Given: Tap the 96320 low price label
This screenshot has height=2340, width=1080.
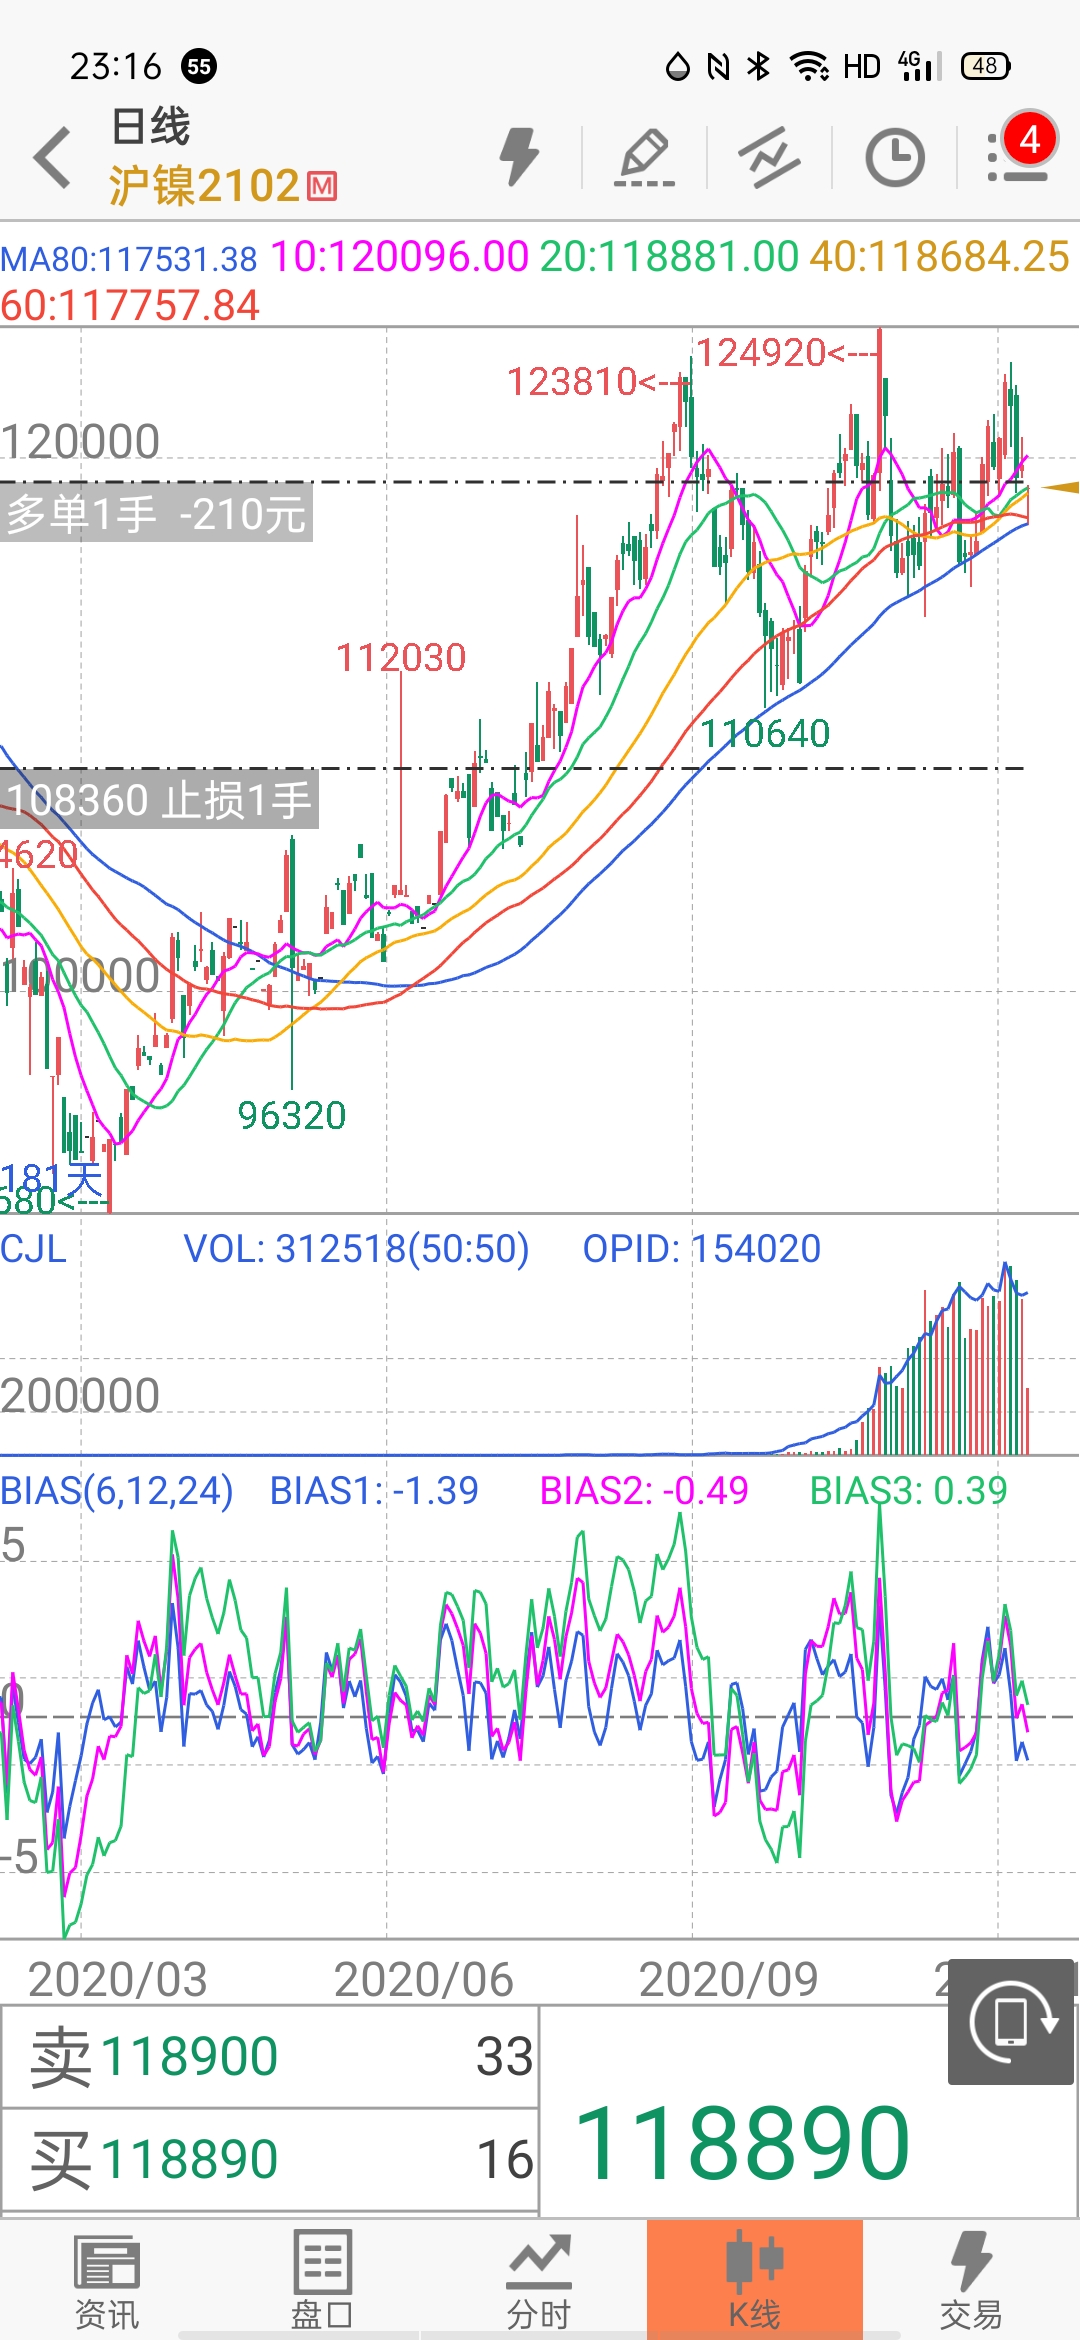Looking at the screenshot, I should (x=292, y=1116).
